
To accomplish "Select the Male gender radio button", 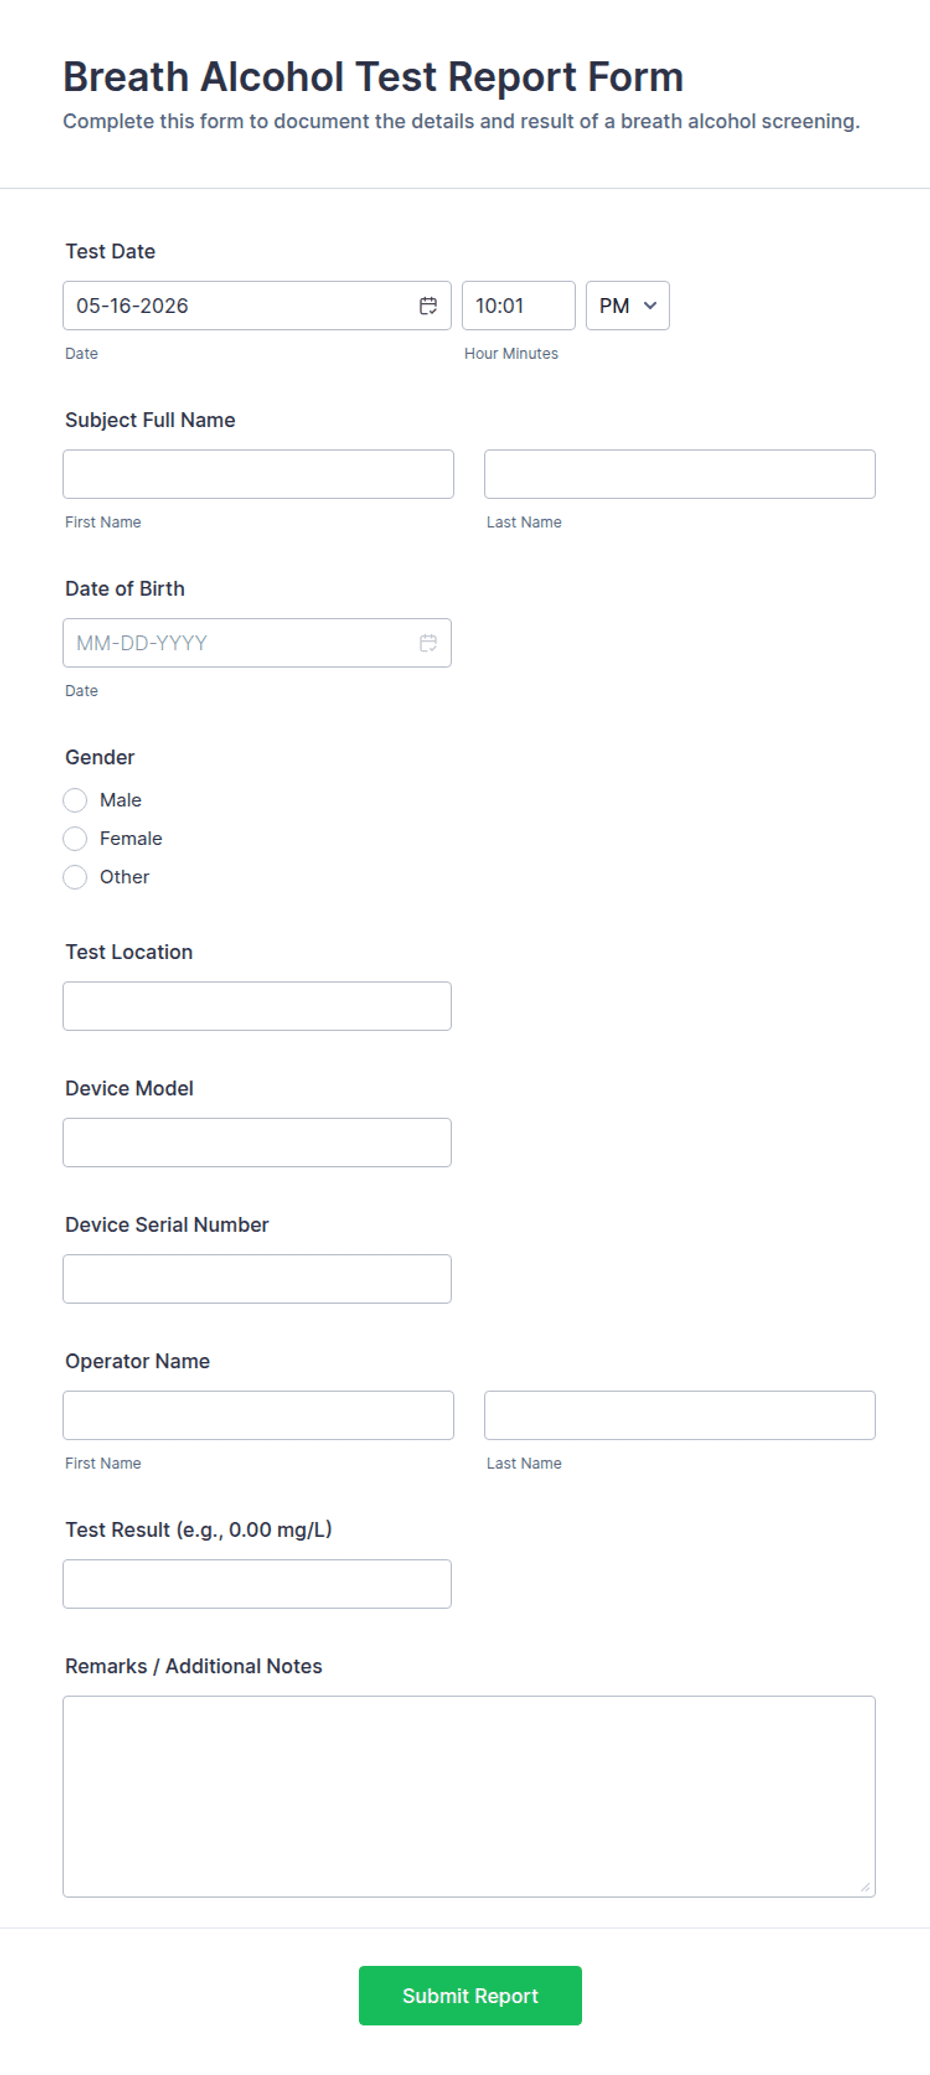I will [x=75, y=800].
